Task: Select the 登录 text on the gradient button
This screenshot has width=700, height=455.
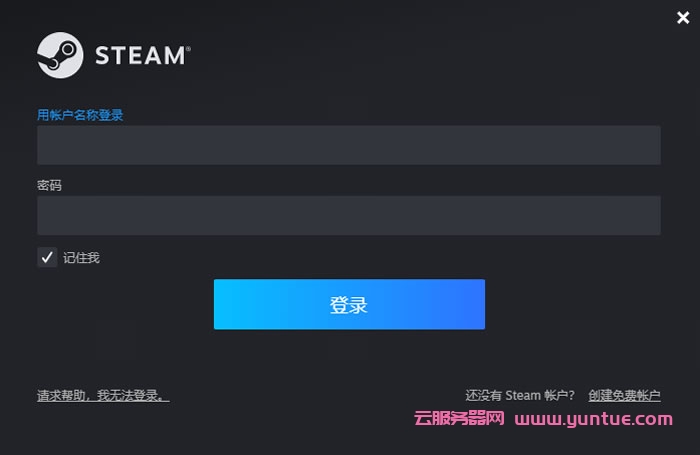Action: 349,305
